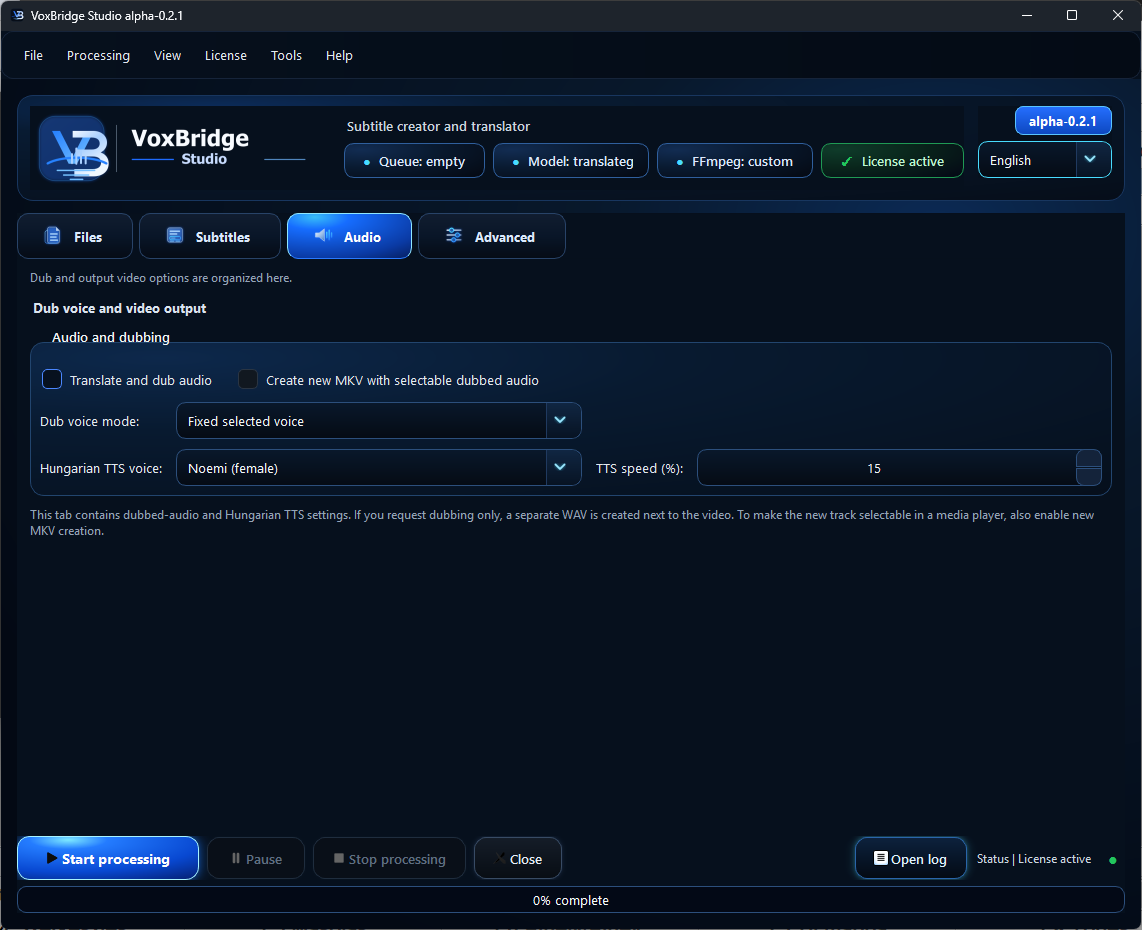Click the VoxBridge Studio logo icon
Viewport: 1142px width, 930px height.
point(74,148)
